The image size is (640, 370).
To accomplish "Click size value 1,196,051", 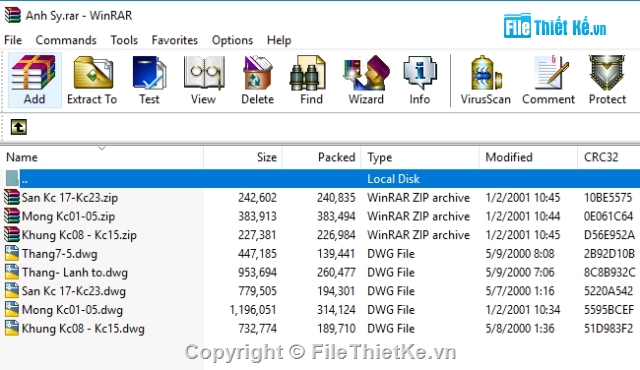I will tap(253, 310).
